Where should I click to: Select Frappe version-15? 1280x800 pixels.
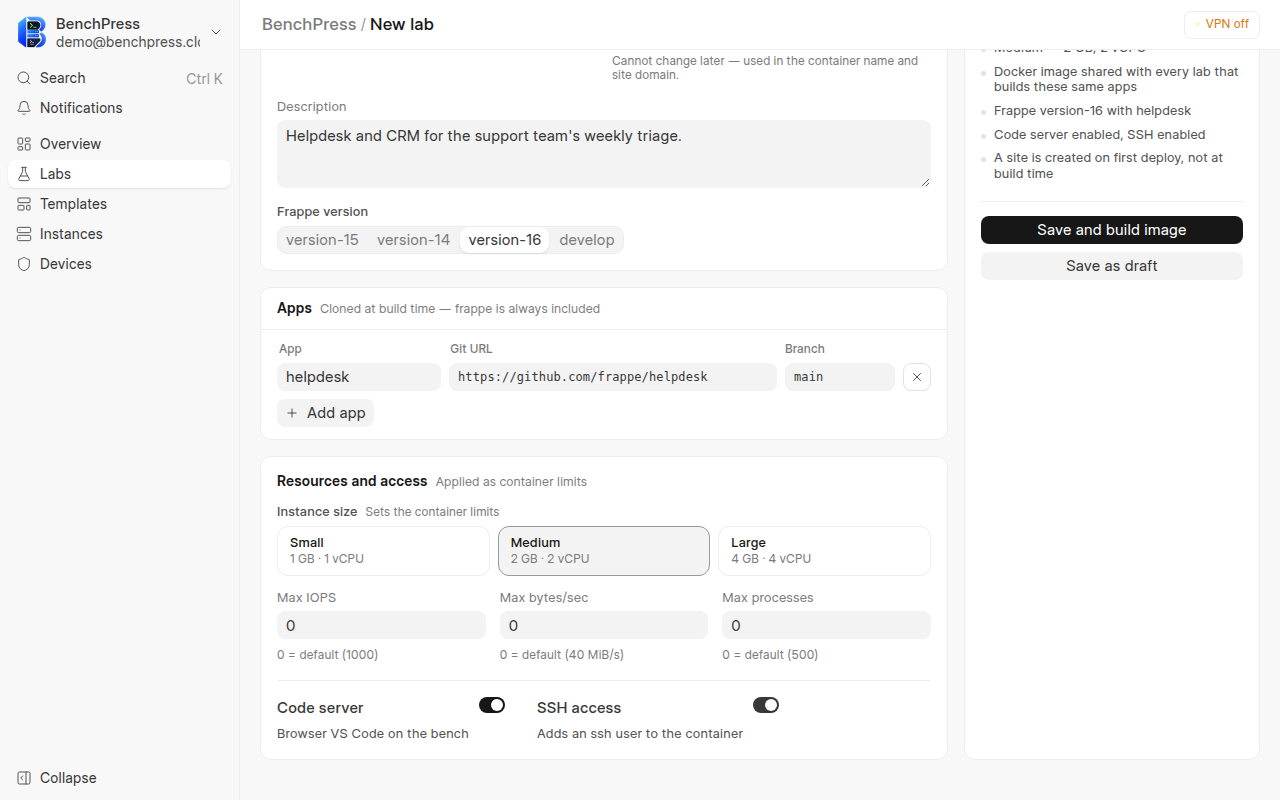point(322,240)
